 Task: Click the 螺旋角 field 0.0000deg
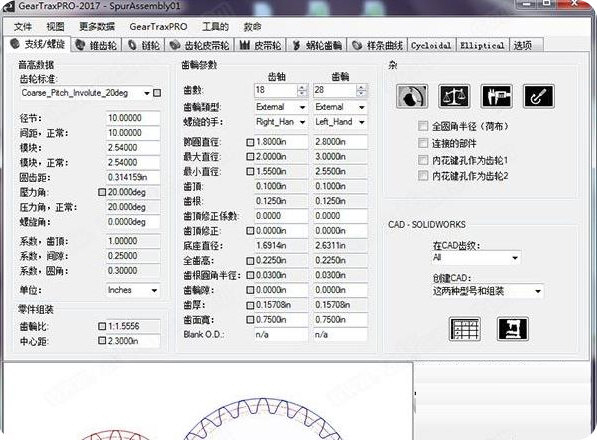click(133, 222)
